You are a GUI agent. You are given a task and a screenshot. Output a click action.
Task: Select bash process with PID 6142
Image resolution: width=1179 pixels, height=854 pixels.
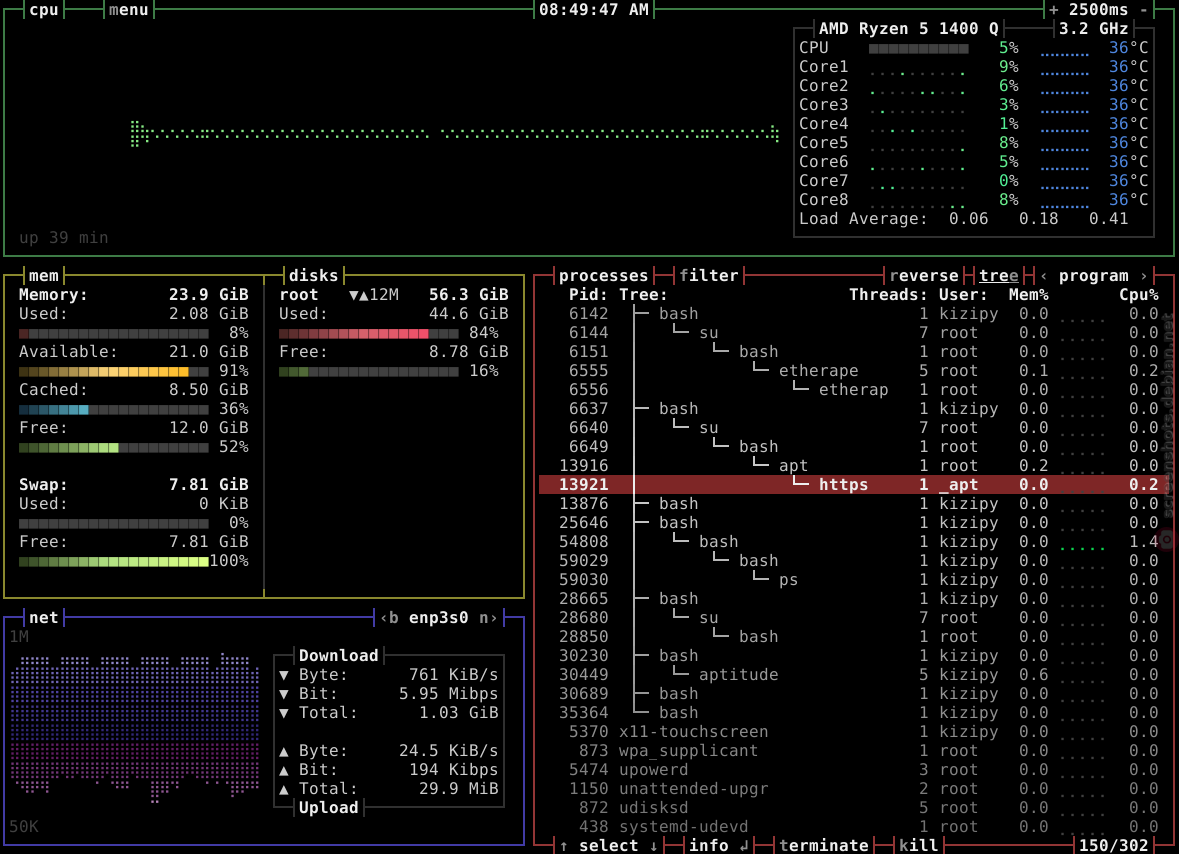(849, 313)
